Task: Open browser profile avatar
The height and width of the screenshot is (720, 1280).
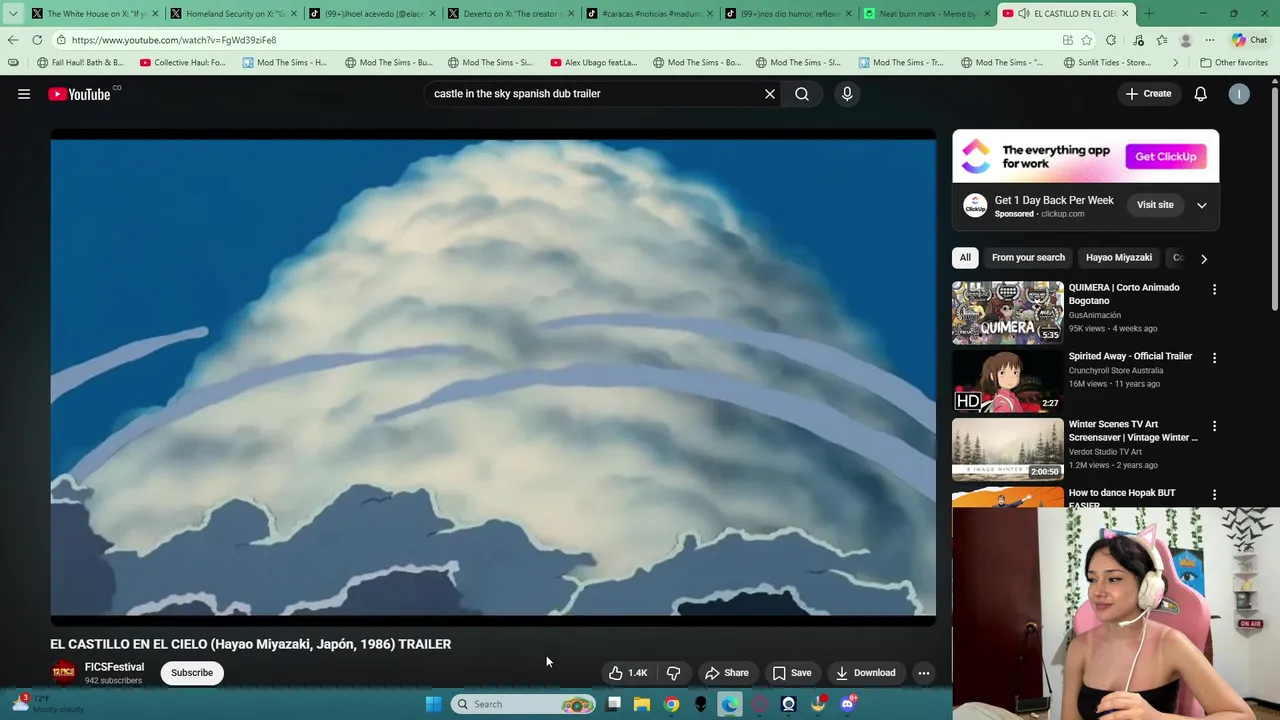Action: tap(1186, 40)
